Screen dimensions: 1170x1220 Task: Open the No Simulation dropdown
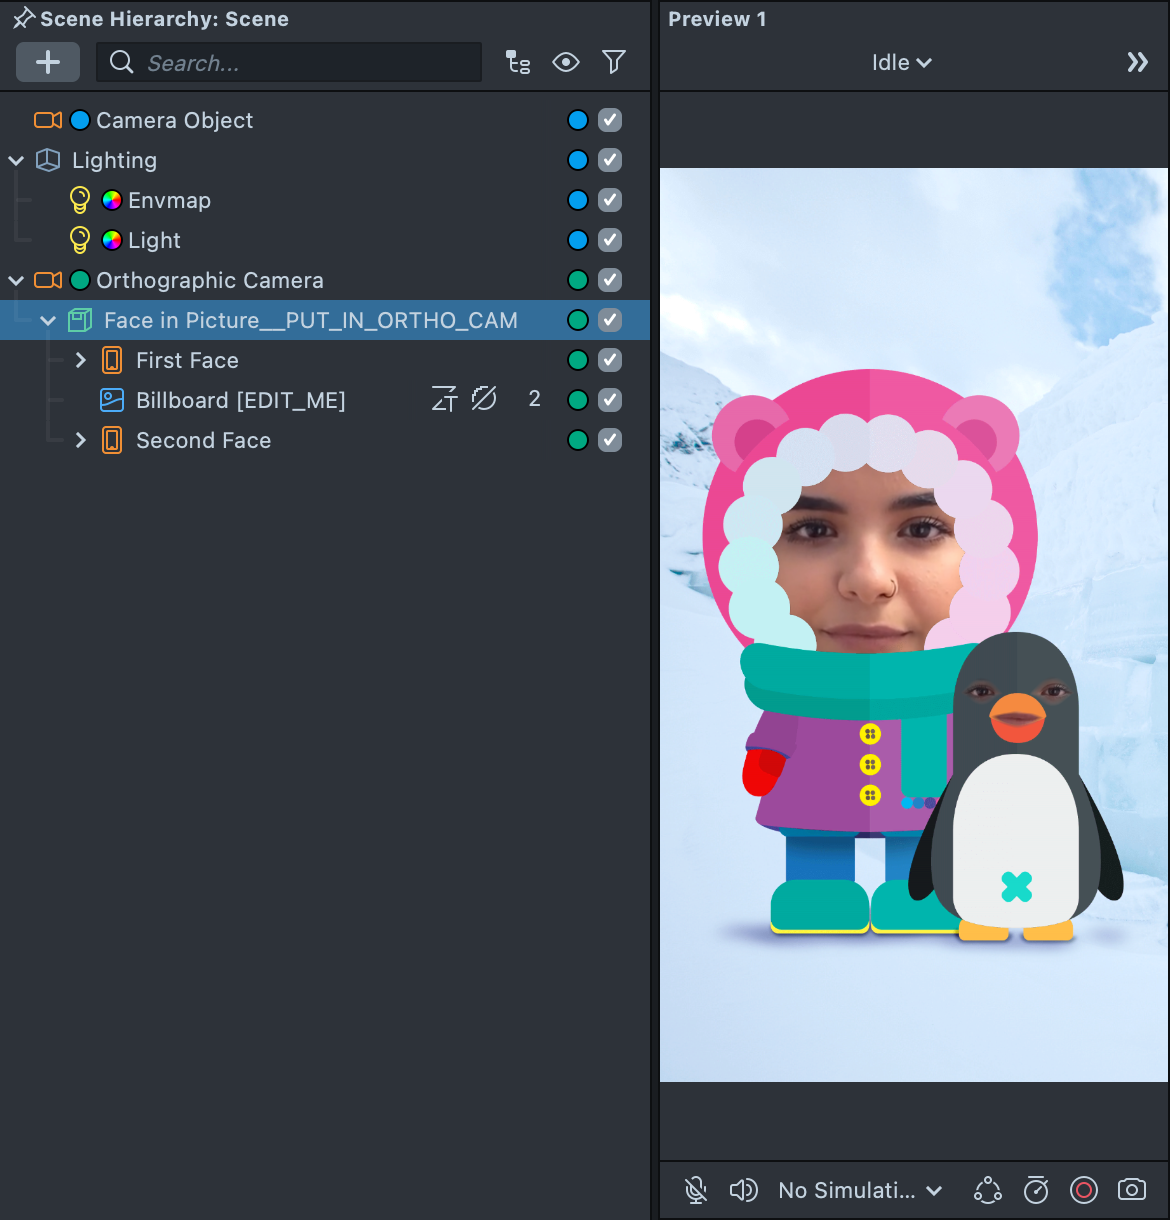pos(860,1190)
